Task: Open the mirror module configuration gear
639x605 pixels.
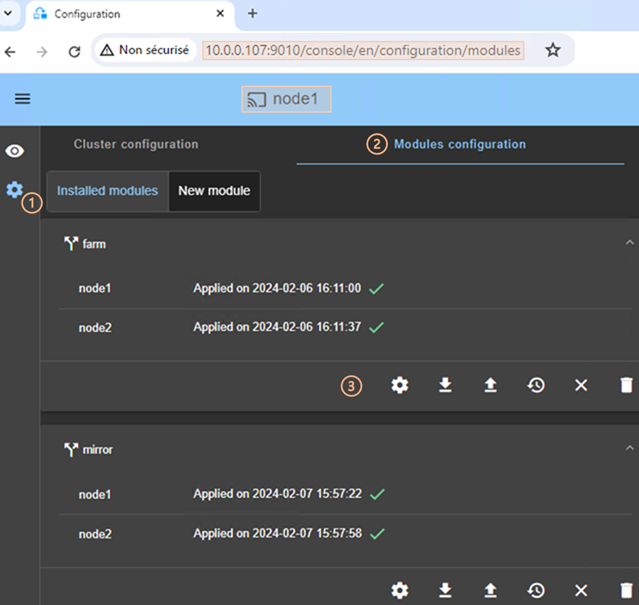Action: [400, 590]
